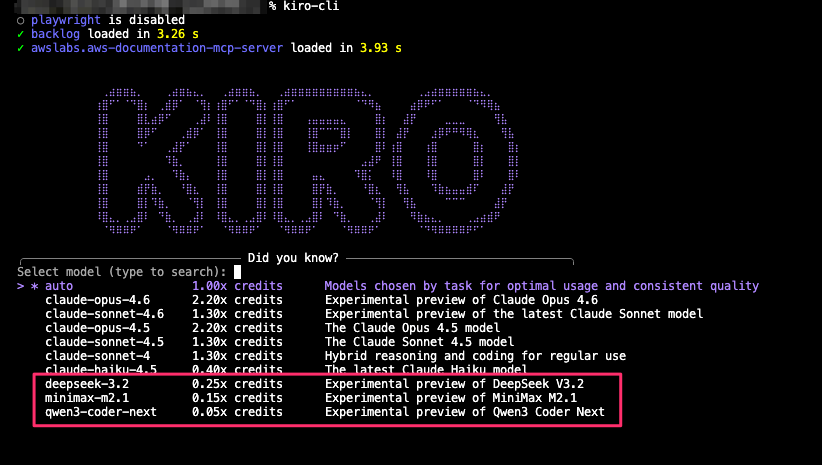This screenshot has height=465, width=822.
Task: Click 'Experimental preview of Qwen3 Coder Next'
Action: [x=464, y=412]
